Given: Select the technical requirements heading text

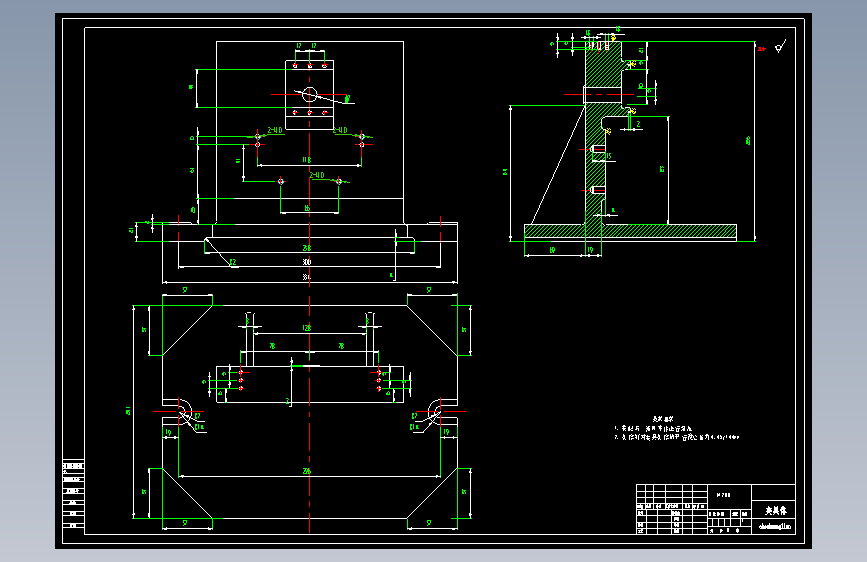Looking at the screenshot, I should click(x=663, y=419).
